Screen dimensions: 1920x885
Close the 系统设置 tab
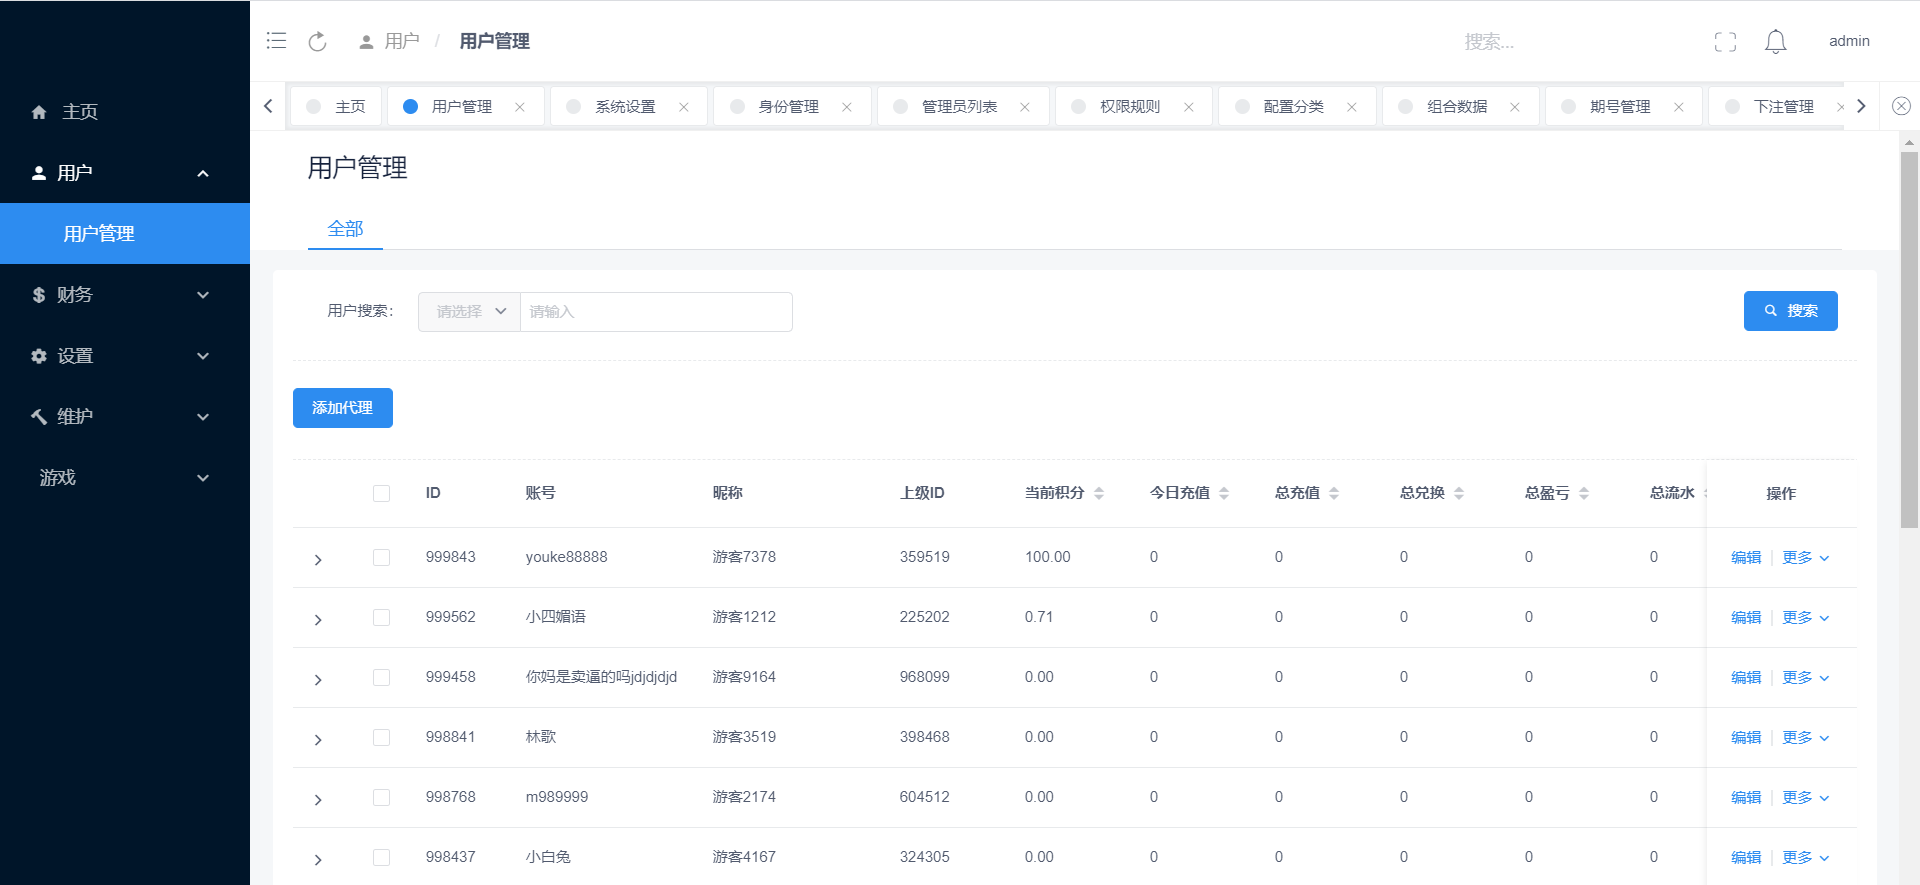point(684,107)
